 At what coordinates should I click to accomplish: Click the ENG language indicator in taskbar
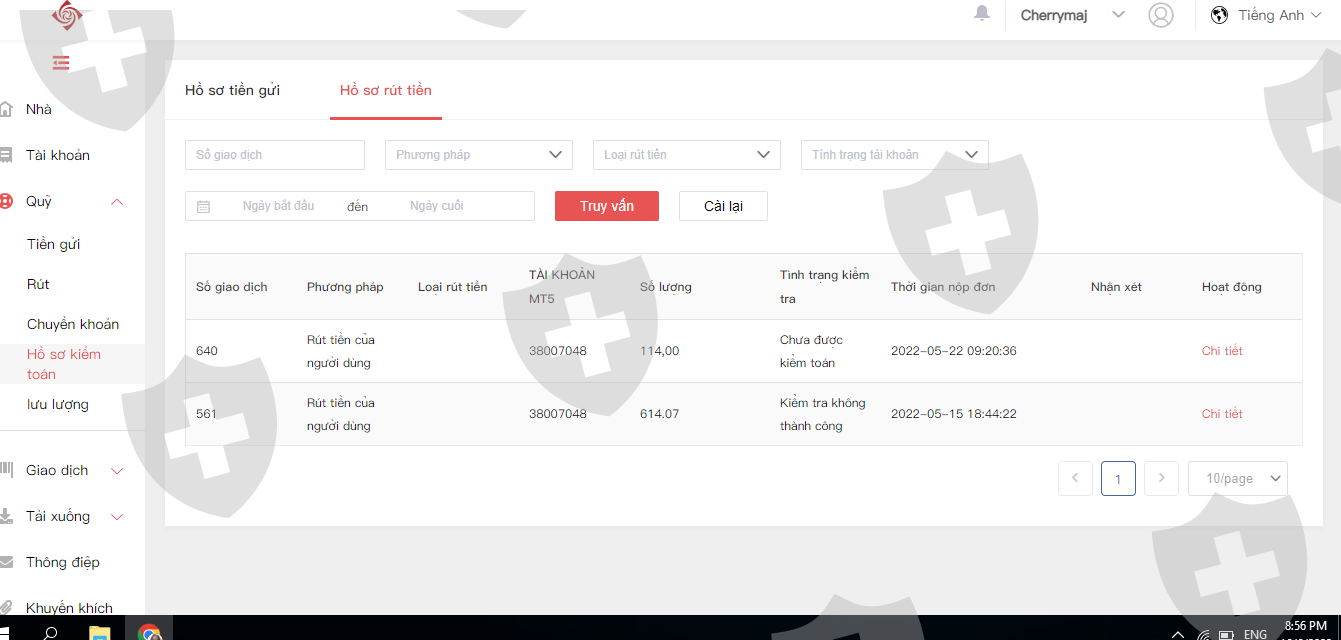pos(1255,634)
